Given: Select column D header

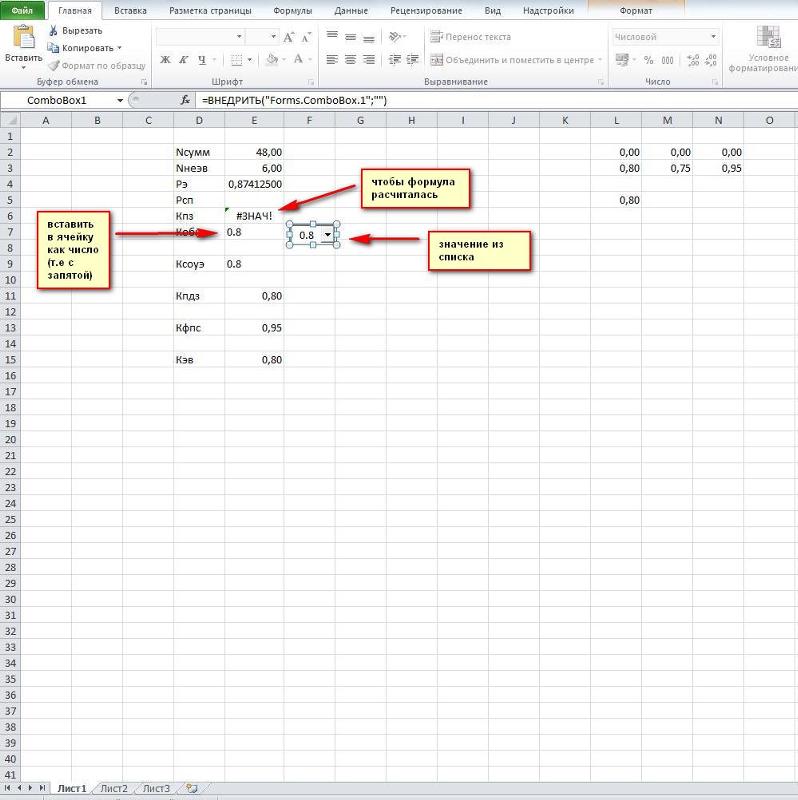Looking at the screenshot, I should click(199, 120).
